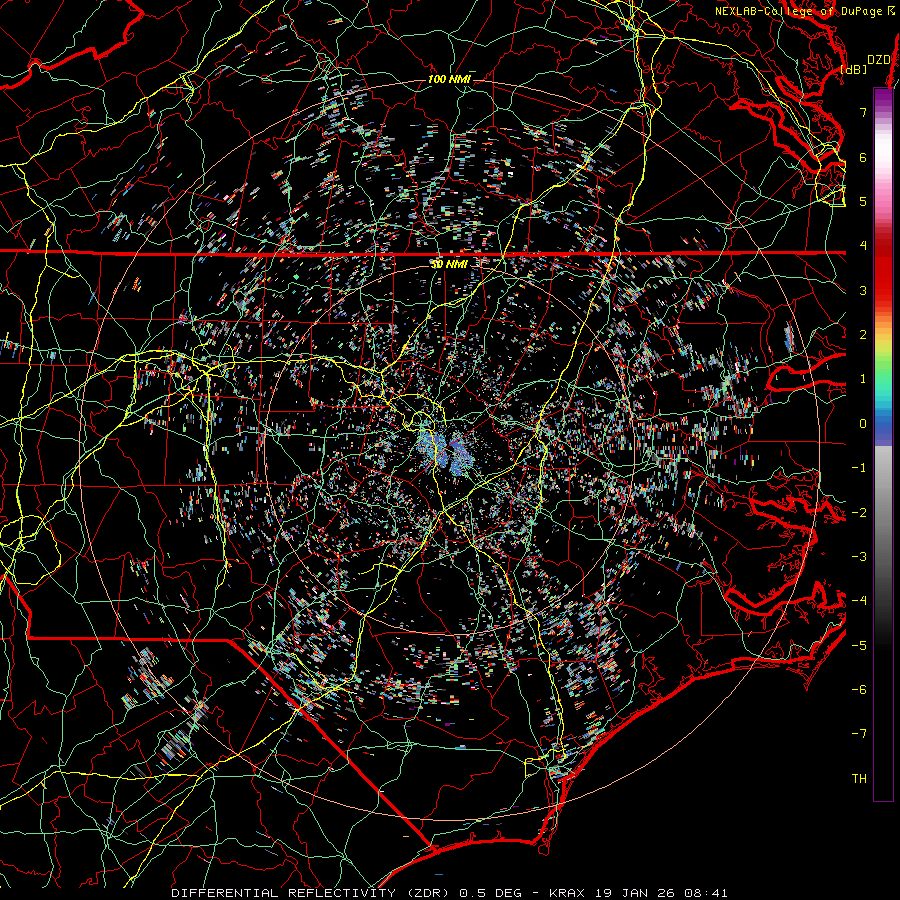Click the -1 dB tick label on the scale
Image resolution: width=900 pixels, height=900 pixels.
tap(859, 468)
